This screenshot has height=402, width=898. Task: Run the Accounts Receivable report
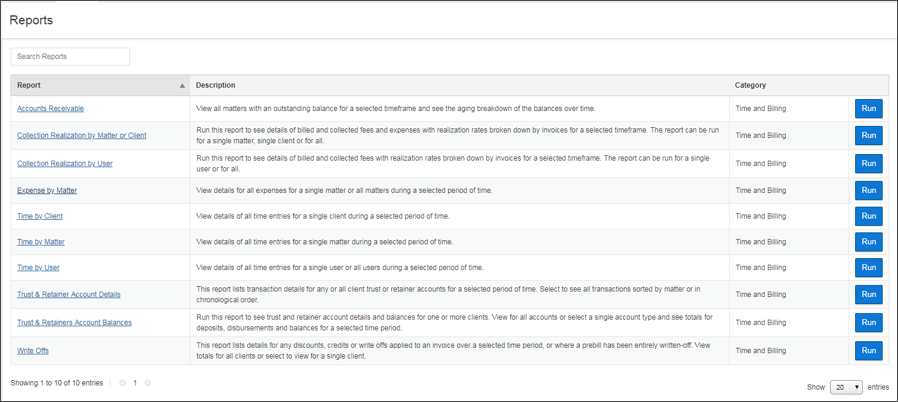868,109
